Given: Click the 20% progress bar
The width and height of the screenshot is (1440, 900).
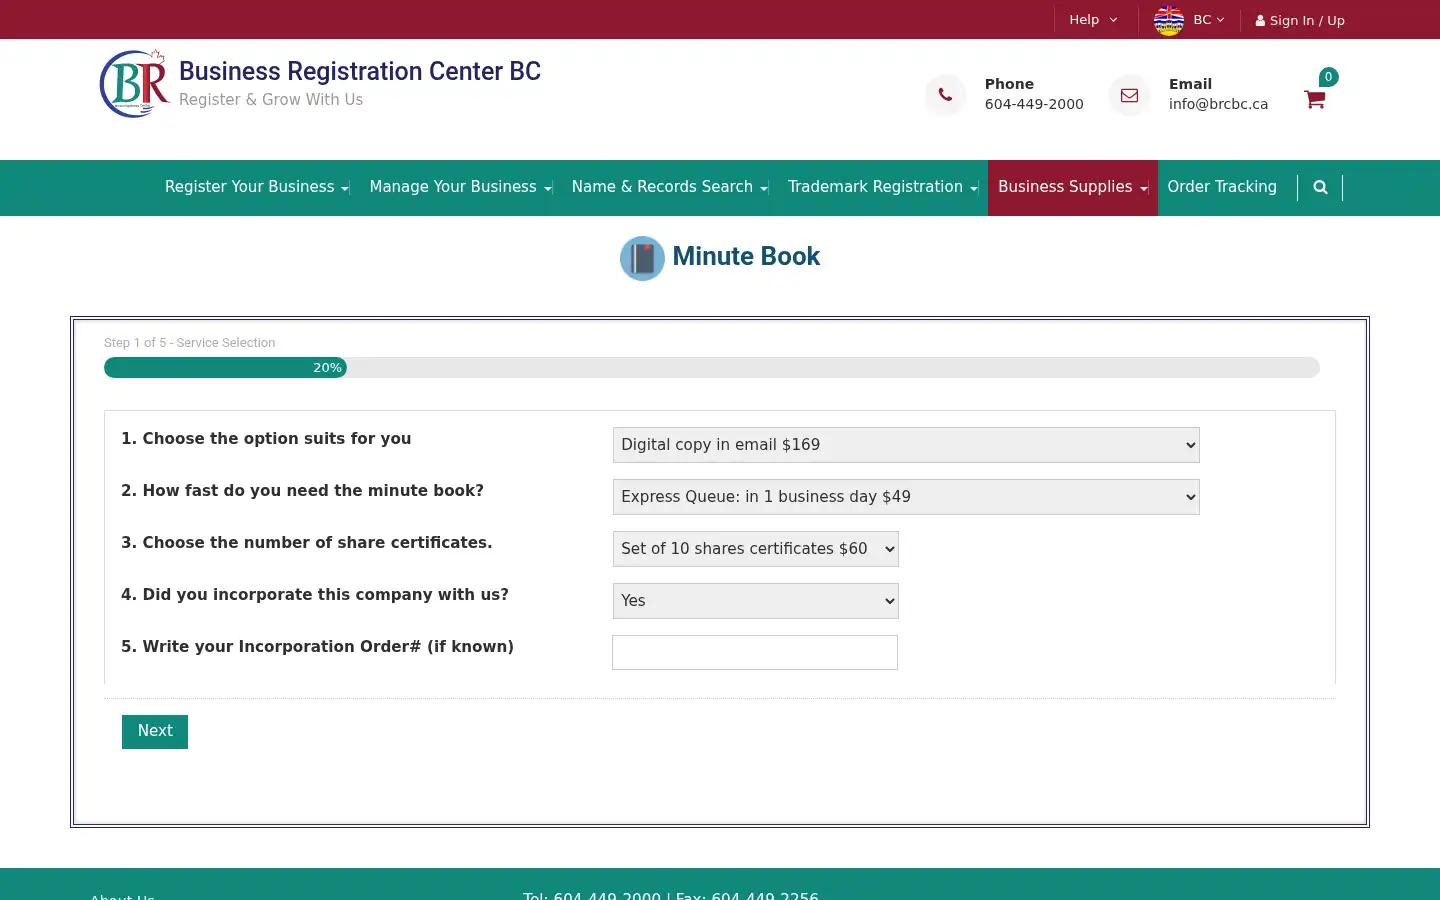Looking at the screenshot, I should click(225, 368).
